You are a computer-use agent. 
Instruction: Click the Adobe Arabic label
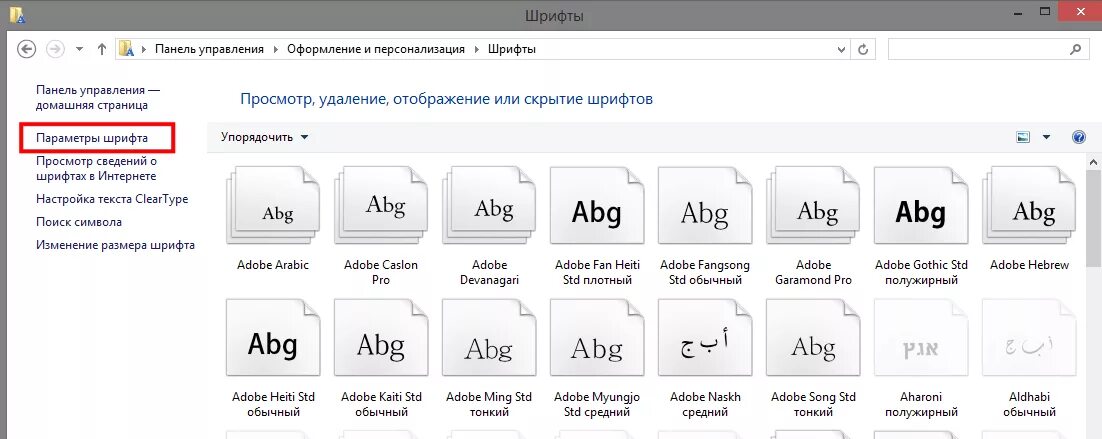tap(273, 265)
